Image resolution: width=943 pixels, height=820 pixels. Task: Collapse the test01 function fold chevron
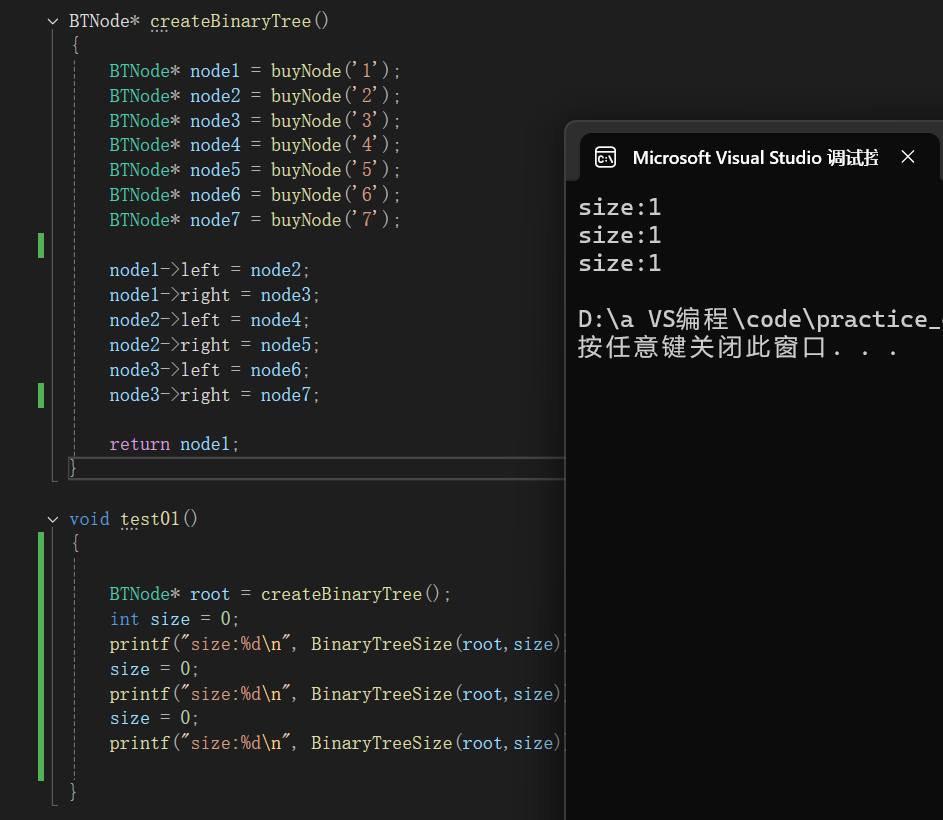tap(53, 519)
